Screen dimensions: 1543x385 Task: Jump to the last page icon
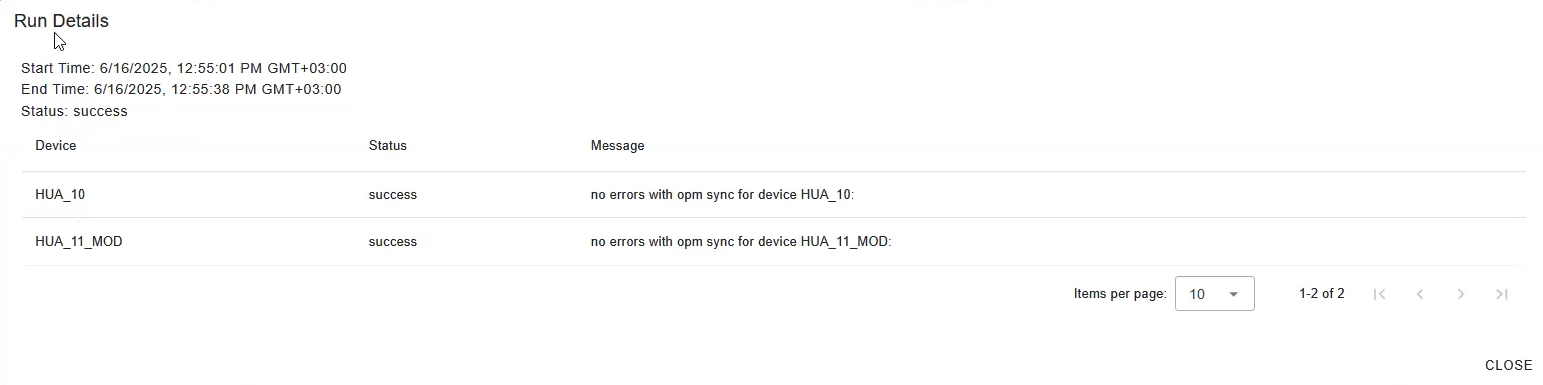(1502, 294)
